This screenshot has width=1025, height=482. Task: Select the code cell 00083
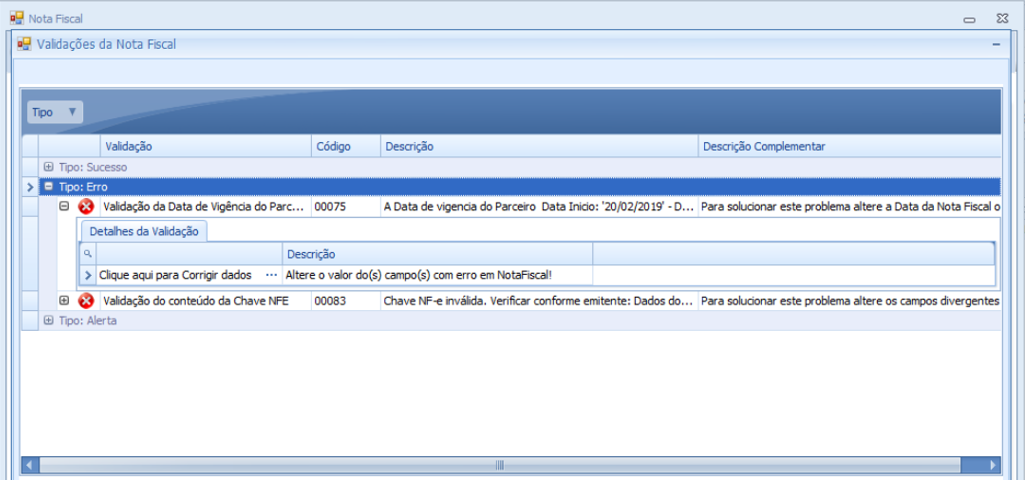(346, 301)
